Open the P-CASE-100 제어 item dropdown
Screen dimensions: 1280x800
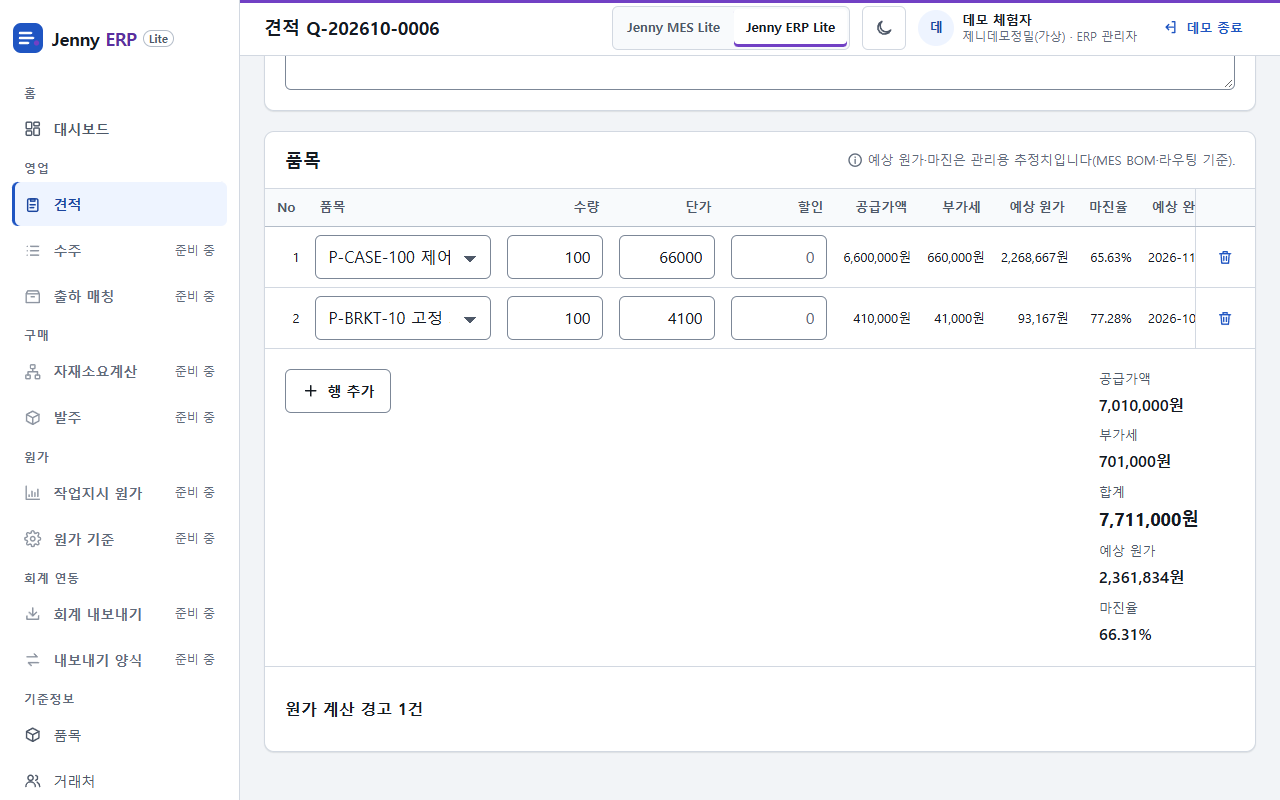[x=403, y=257]
